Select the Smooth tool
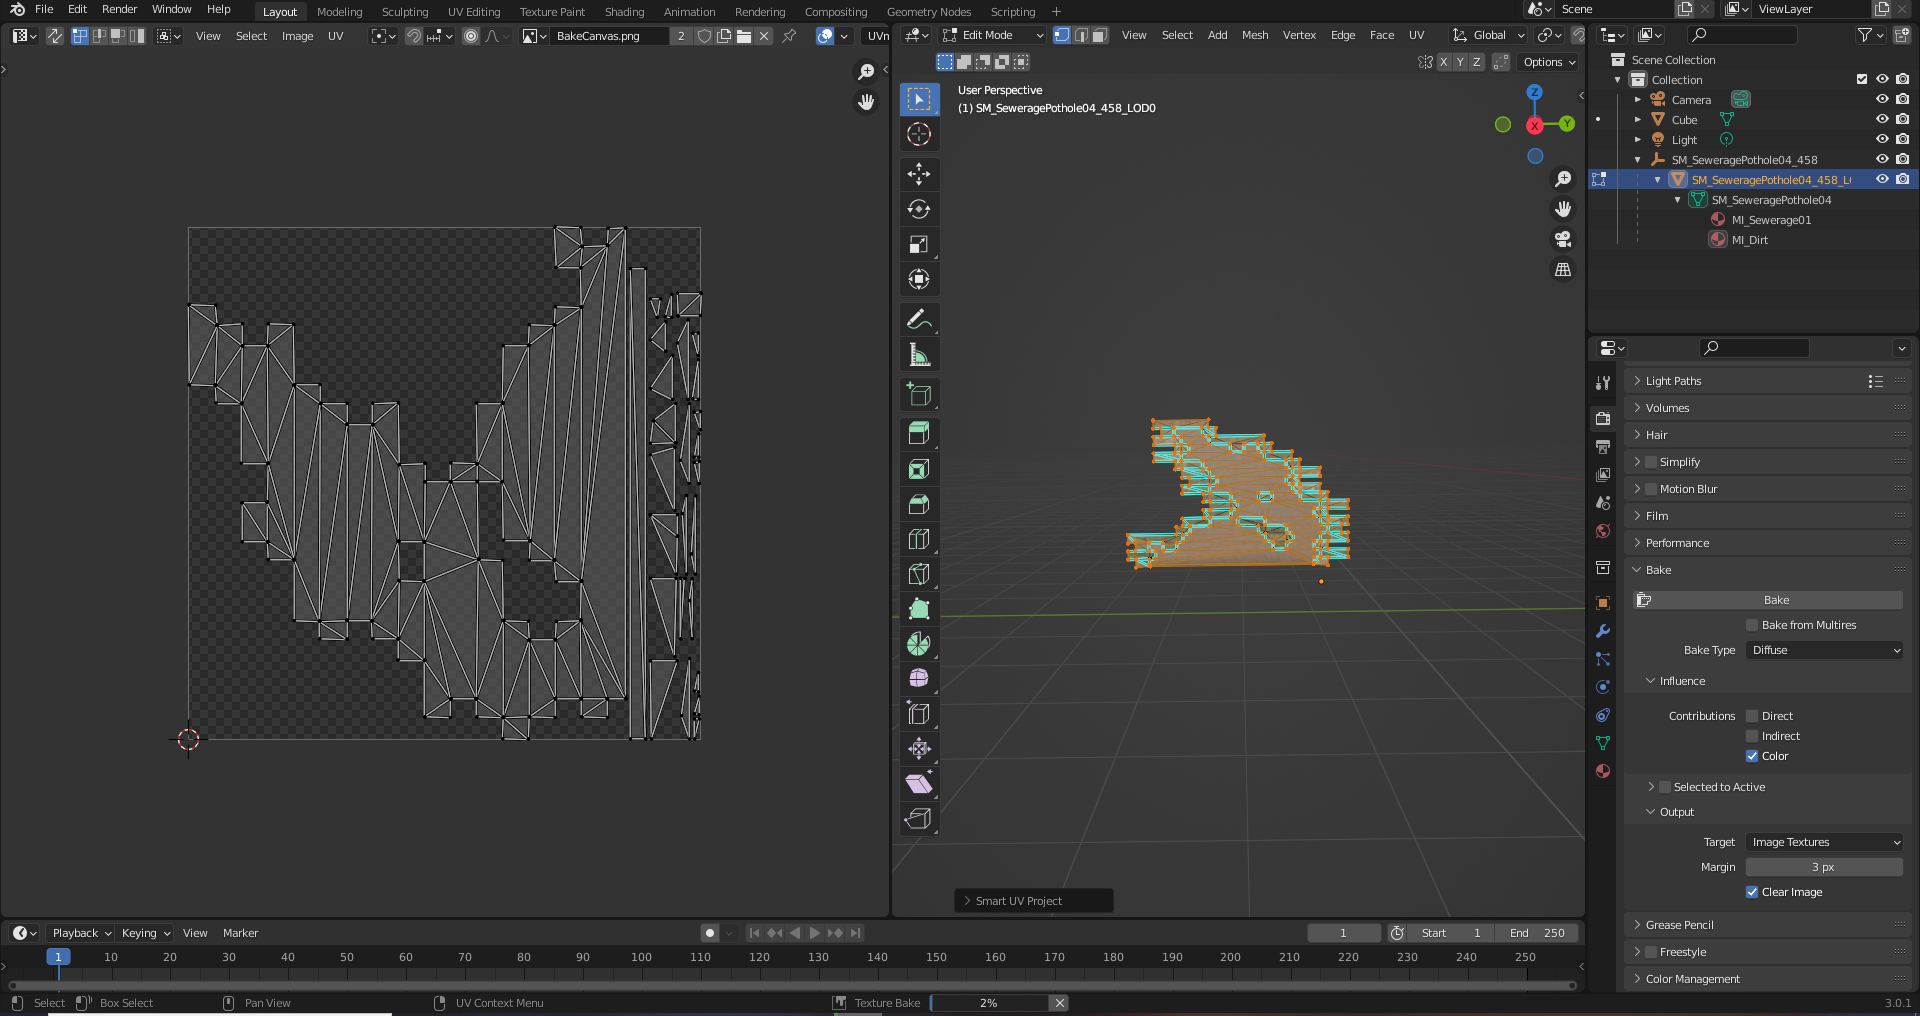 [919, 679]
